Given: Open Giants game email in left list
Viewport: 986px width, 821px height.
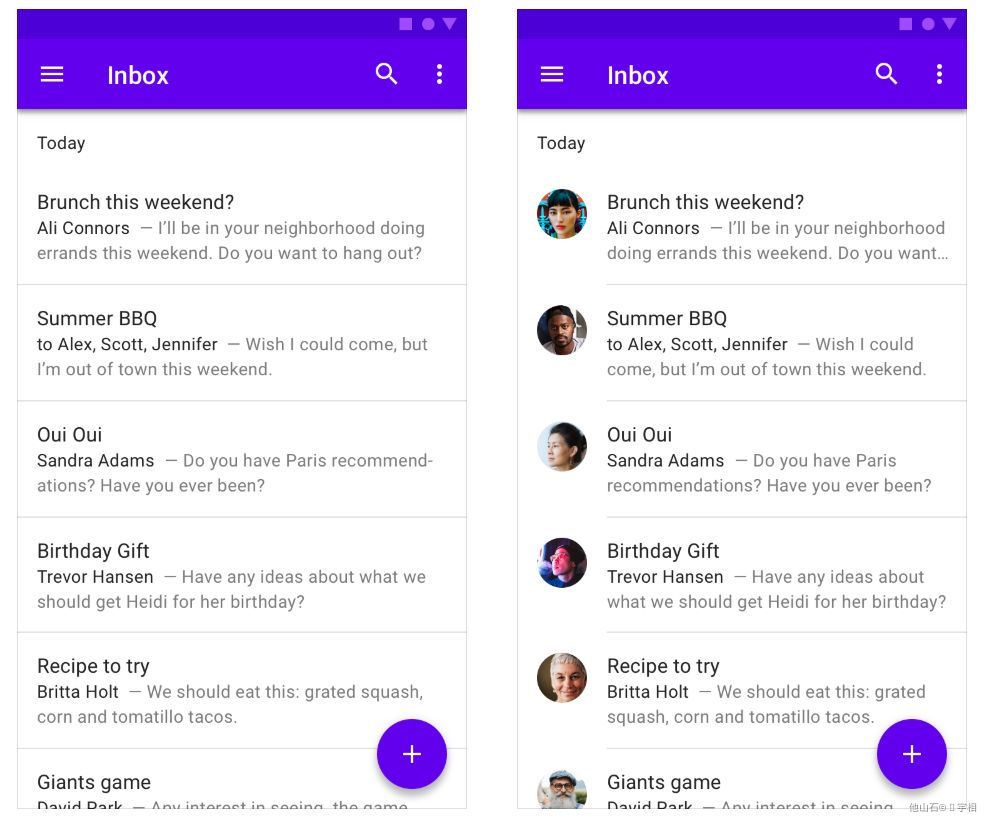Looking at the screenshot, I should tap(242, 779).
